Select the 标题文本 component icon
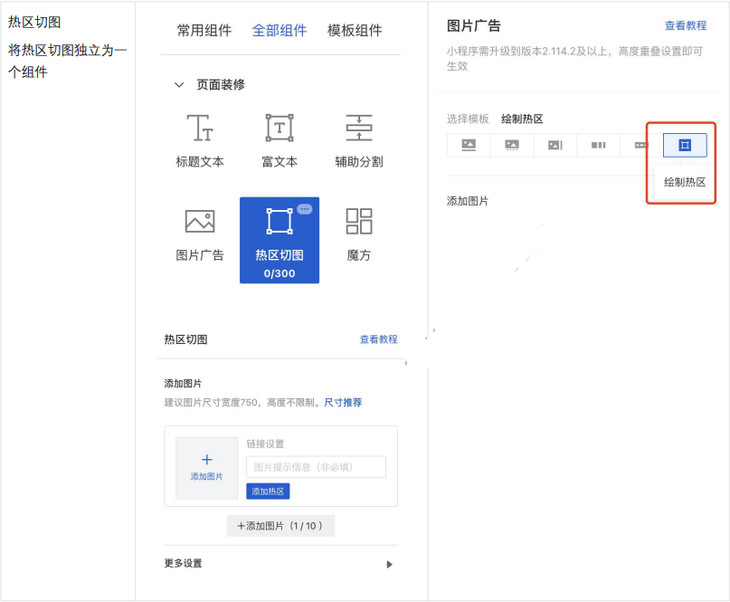The height and width of the screenshot is (602, 730). (200, 129)
